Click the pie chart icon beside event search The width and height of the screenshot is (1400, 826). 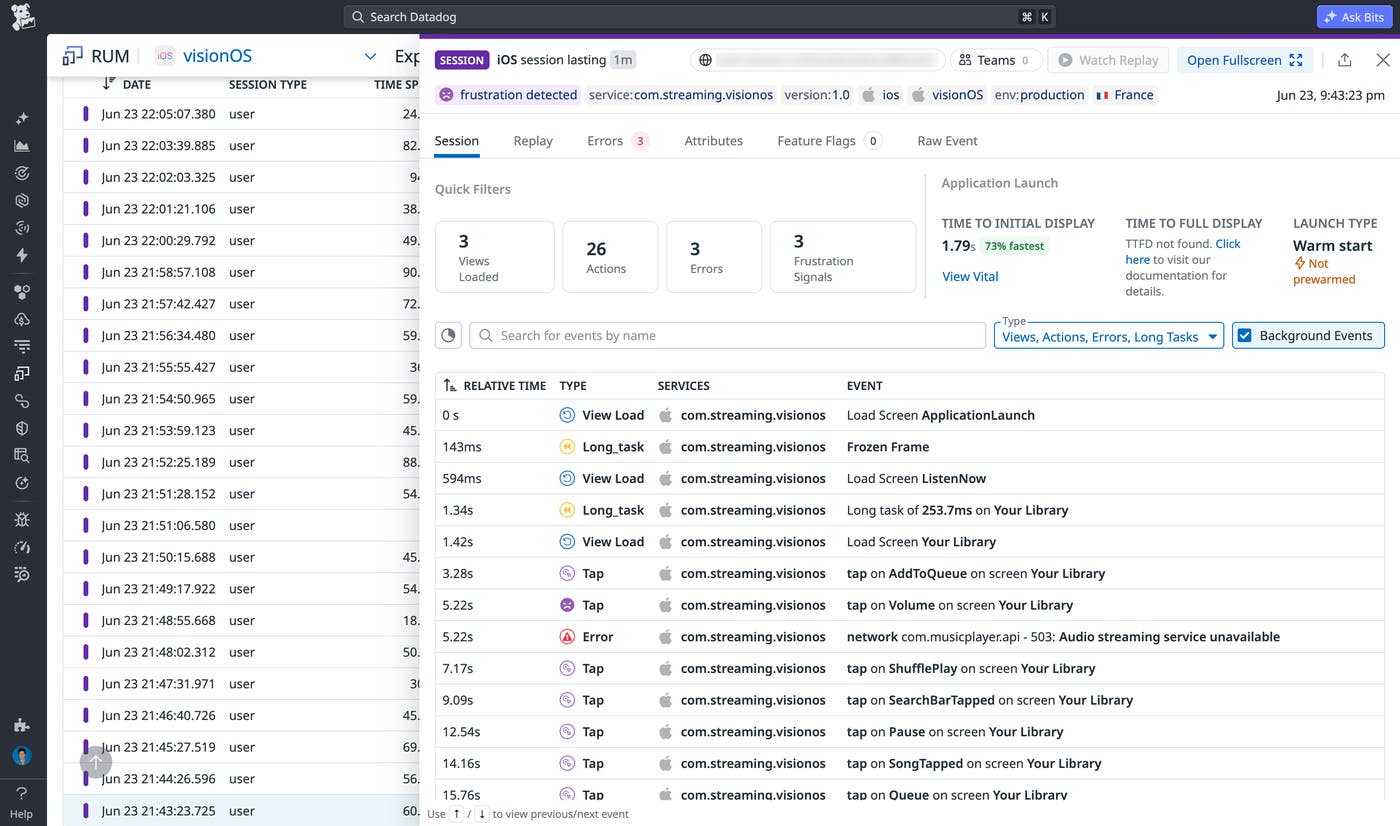click(x=448, y=335)
